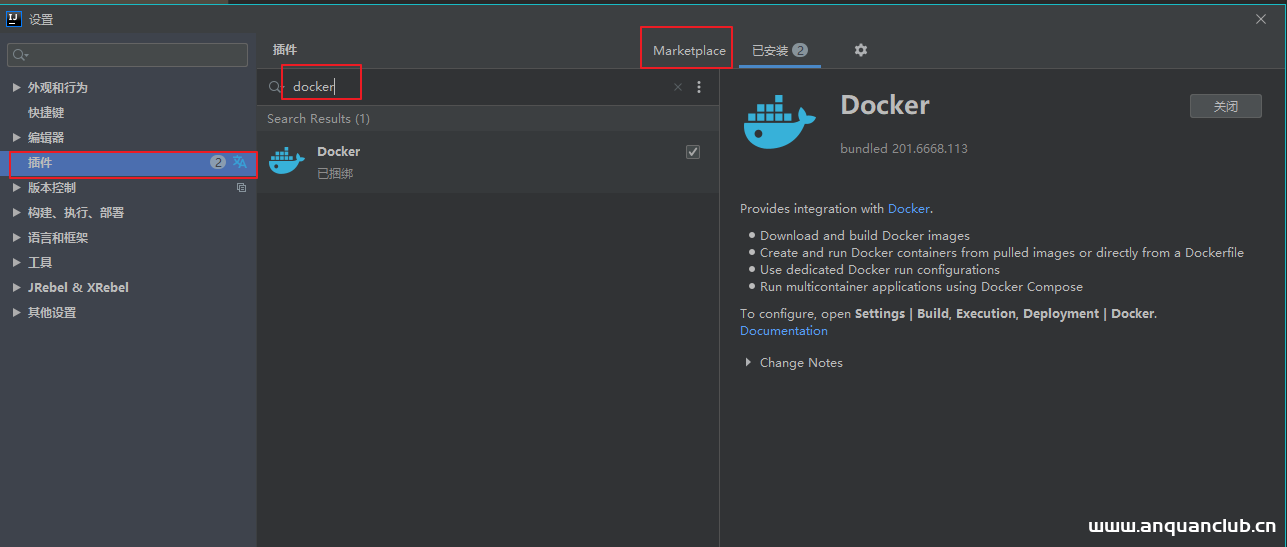
Task: Click the installed count badge 2
Action: click(800, 50)
